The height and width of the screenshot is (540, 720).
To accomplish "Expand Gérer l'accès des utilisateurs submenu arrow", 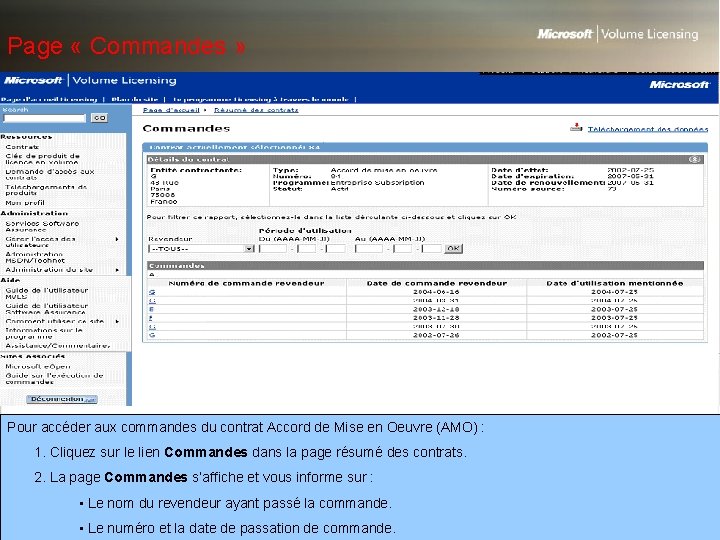I will (117, 239).
